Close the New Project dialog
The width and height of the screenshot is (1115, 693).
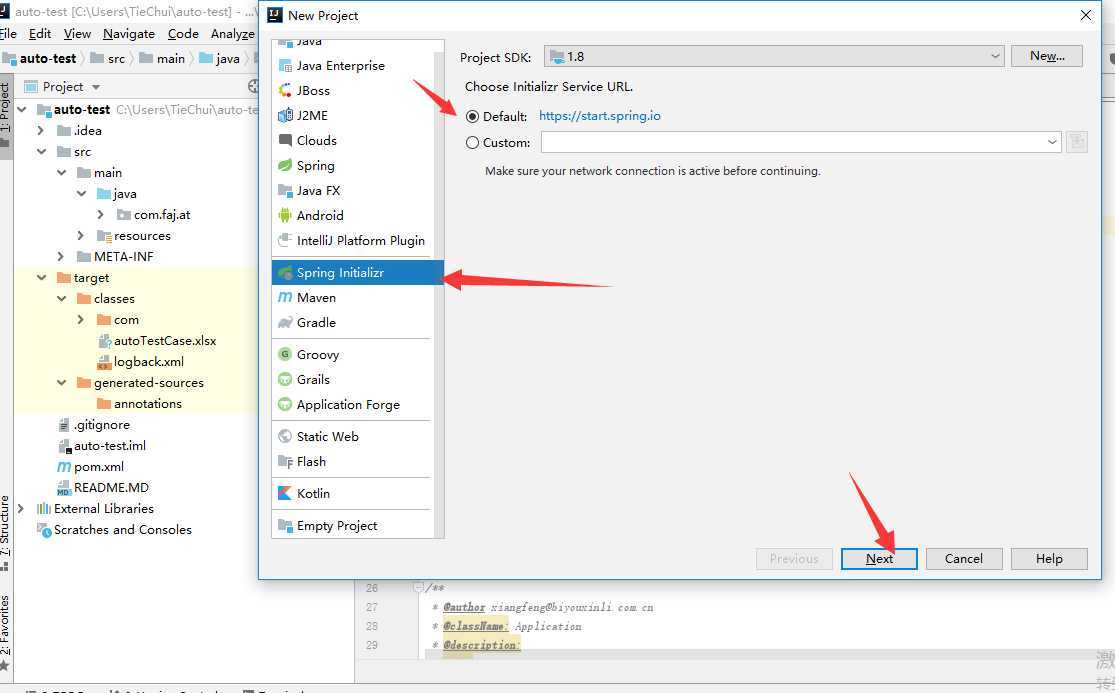point(1086,15)
